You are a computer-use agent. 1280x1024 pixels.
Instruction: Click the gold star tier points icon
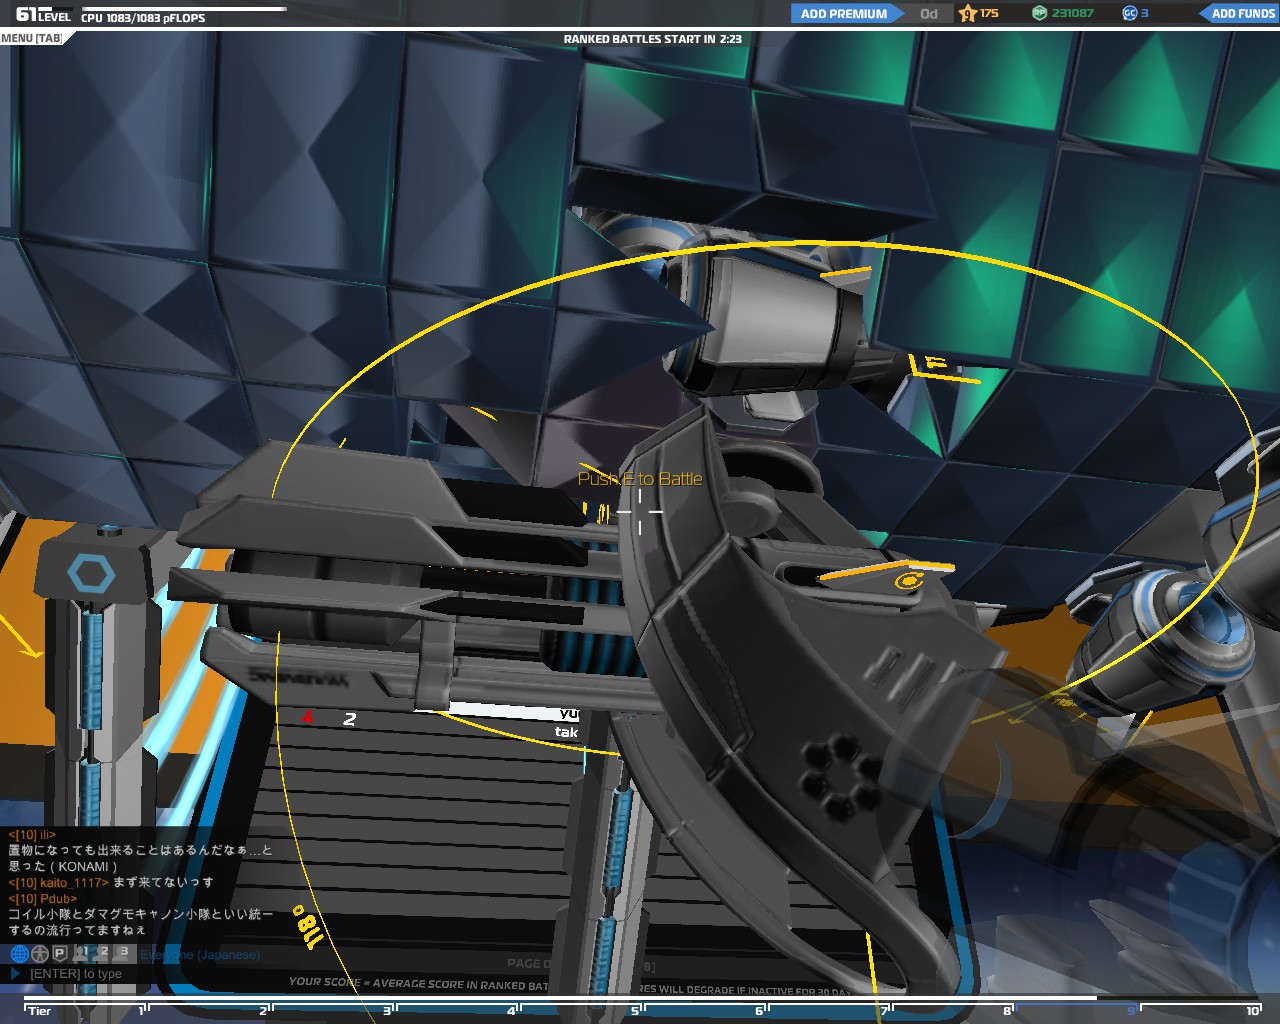click(x=967, y=14)
